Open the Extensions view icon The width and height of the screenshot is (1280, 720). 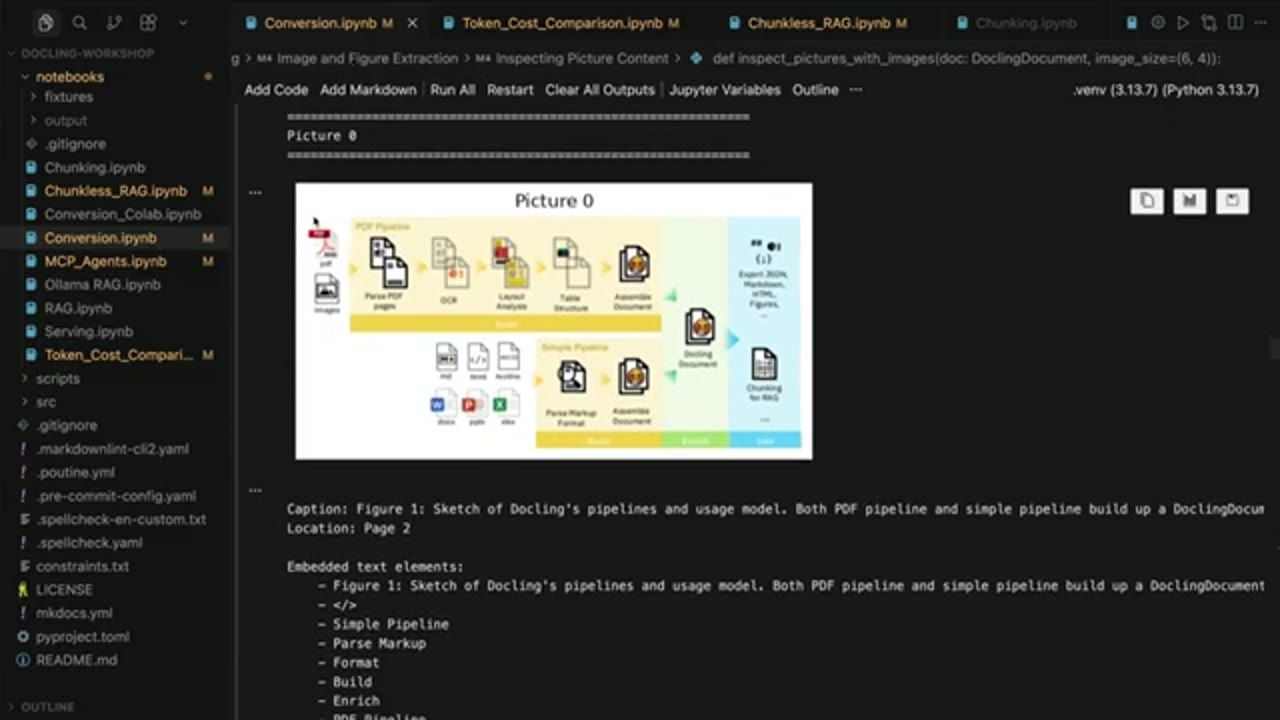148,23
